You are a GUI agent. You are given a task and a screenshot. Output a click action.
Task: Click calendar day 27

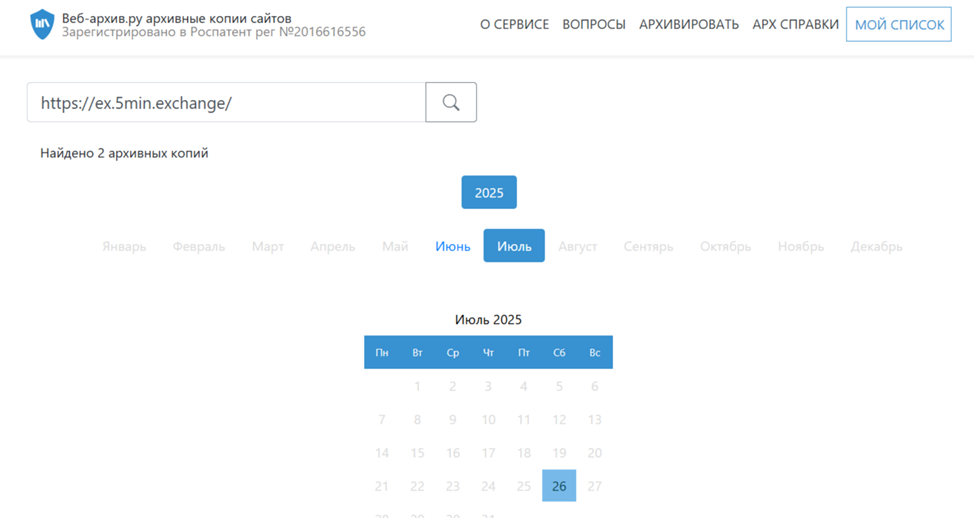pyautogui.click(x=594, y=486)
